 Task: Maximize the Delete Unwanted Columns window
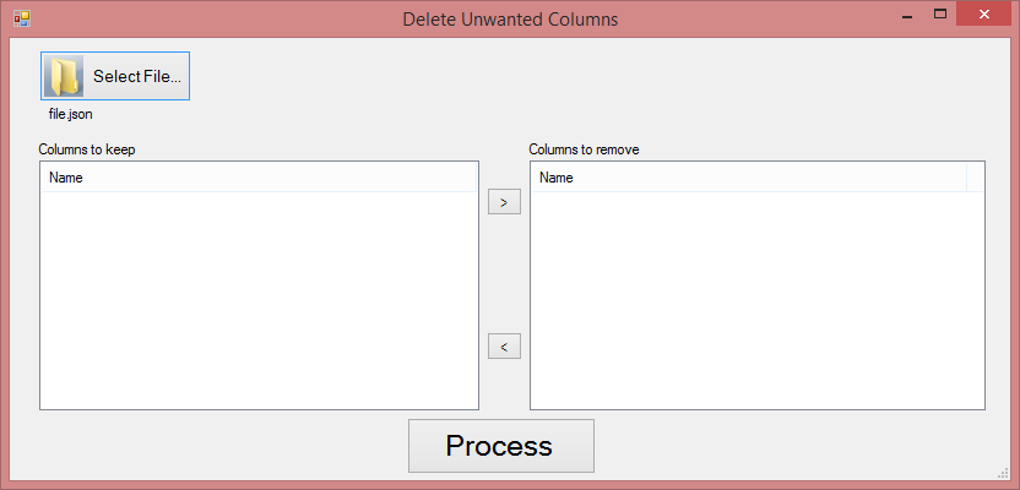coord(940,14)
